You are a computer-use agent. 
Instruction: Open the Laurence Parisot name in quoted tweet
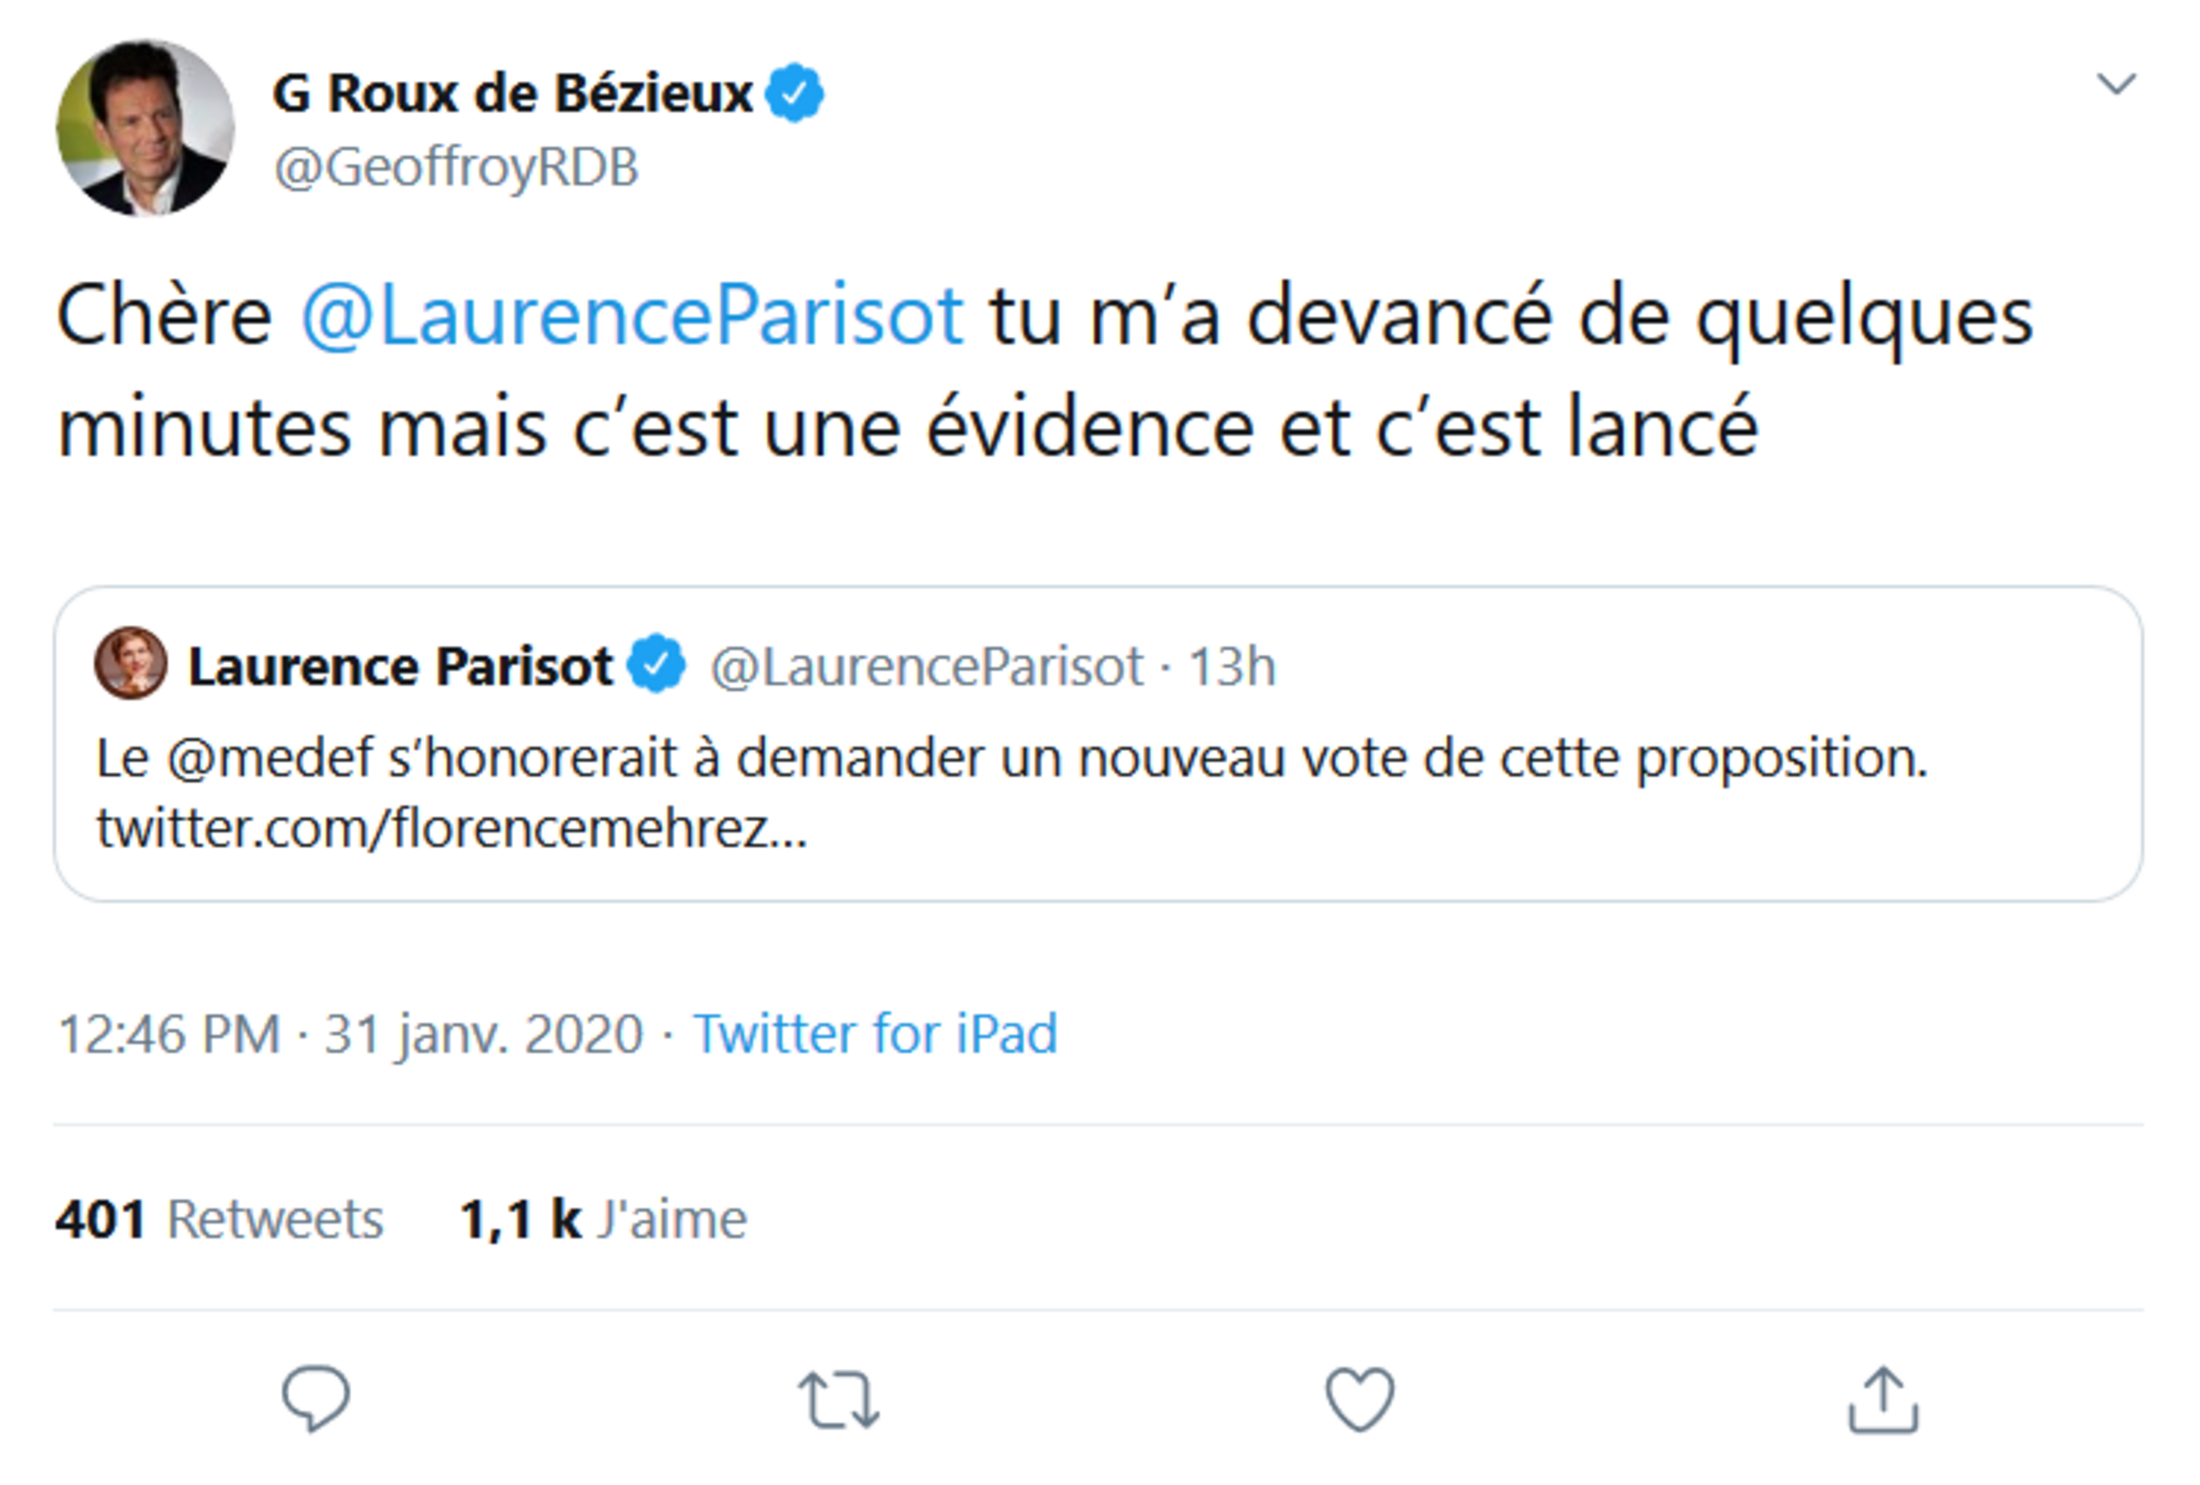[x=400, y=666]
